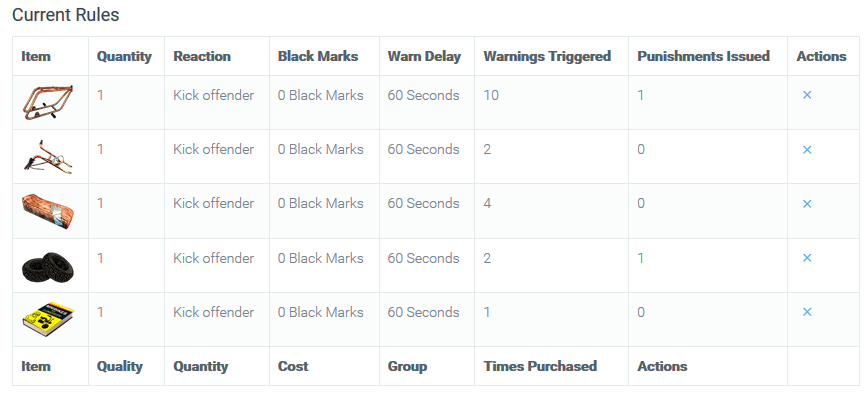Delete the quad bike frame rule
Viewport: 864px width, 405px height.
point(807,95)
